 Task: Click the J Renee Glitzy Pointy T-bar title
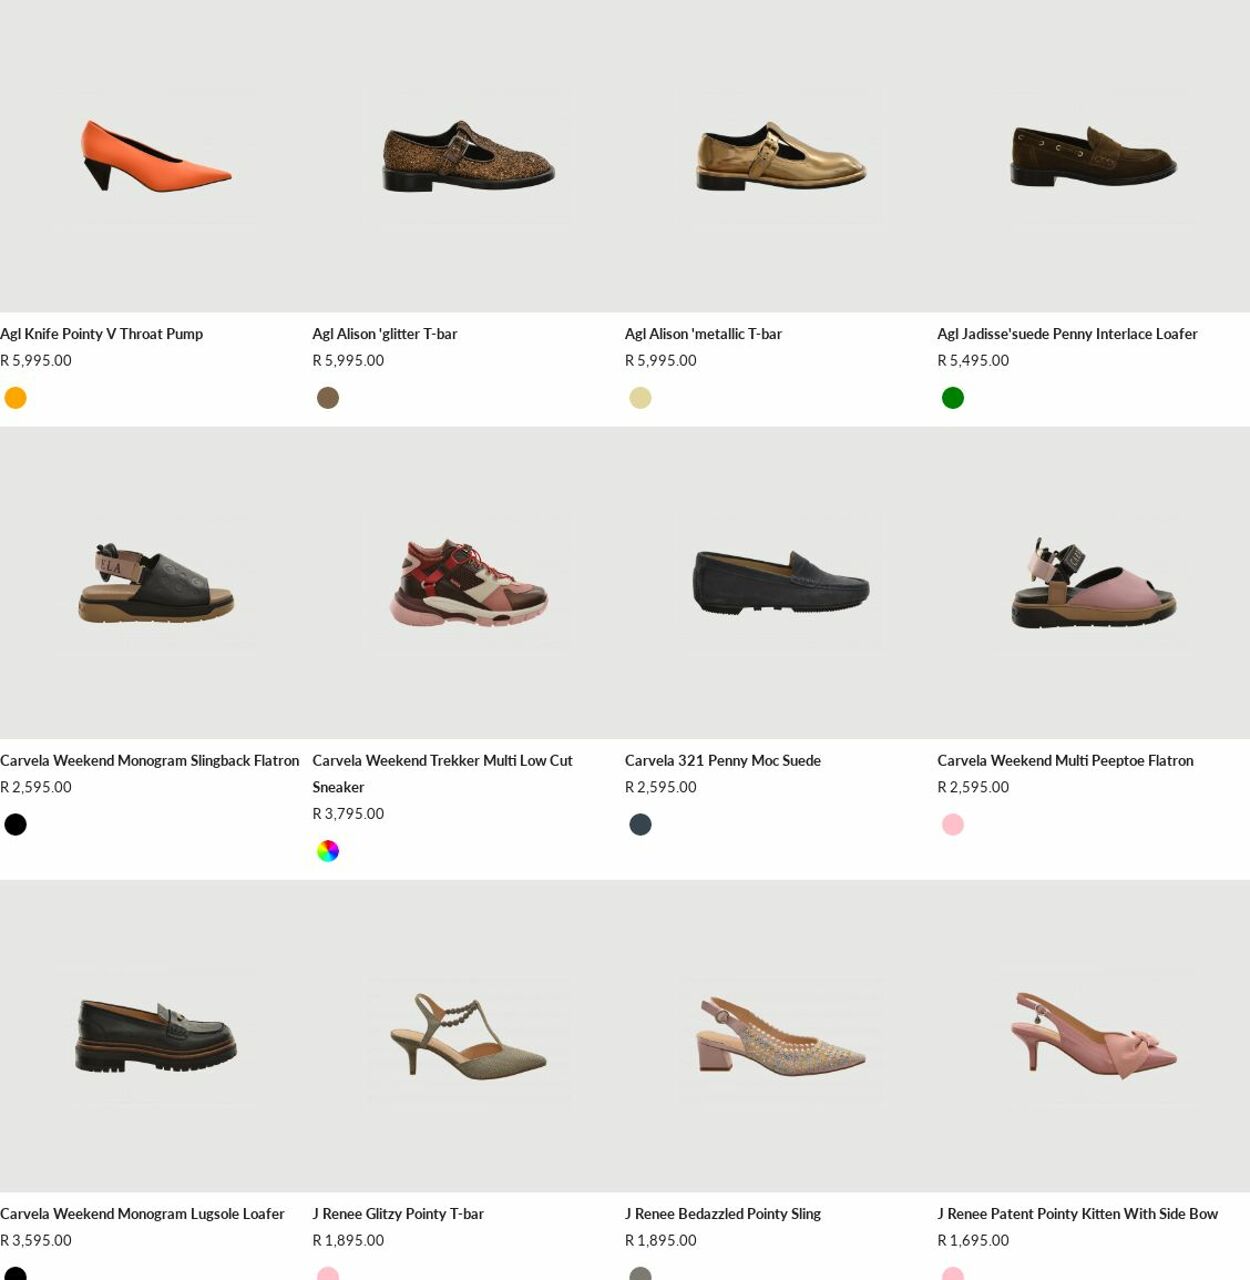coord(398,1214)
